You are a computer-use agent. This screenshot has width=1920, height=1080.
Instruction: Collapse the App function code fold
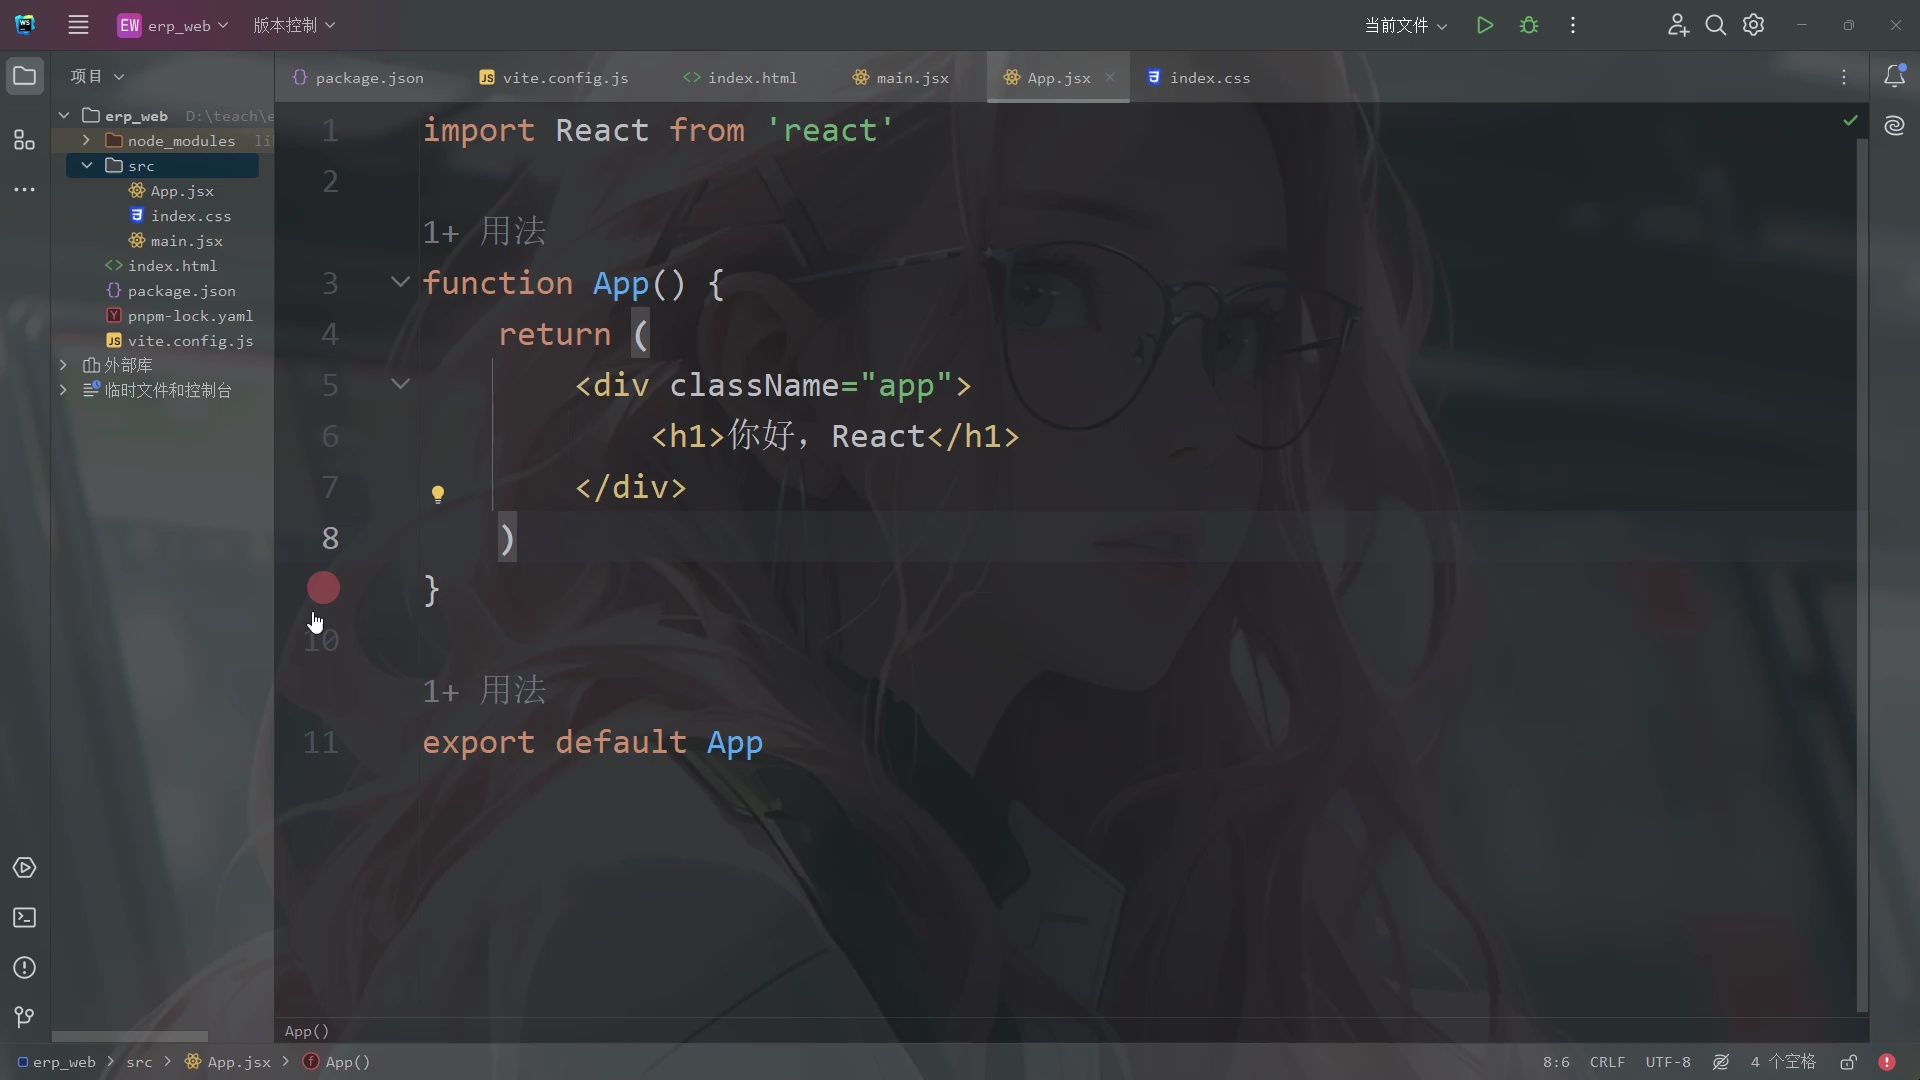[399, 283]
